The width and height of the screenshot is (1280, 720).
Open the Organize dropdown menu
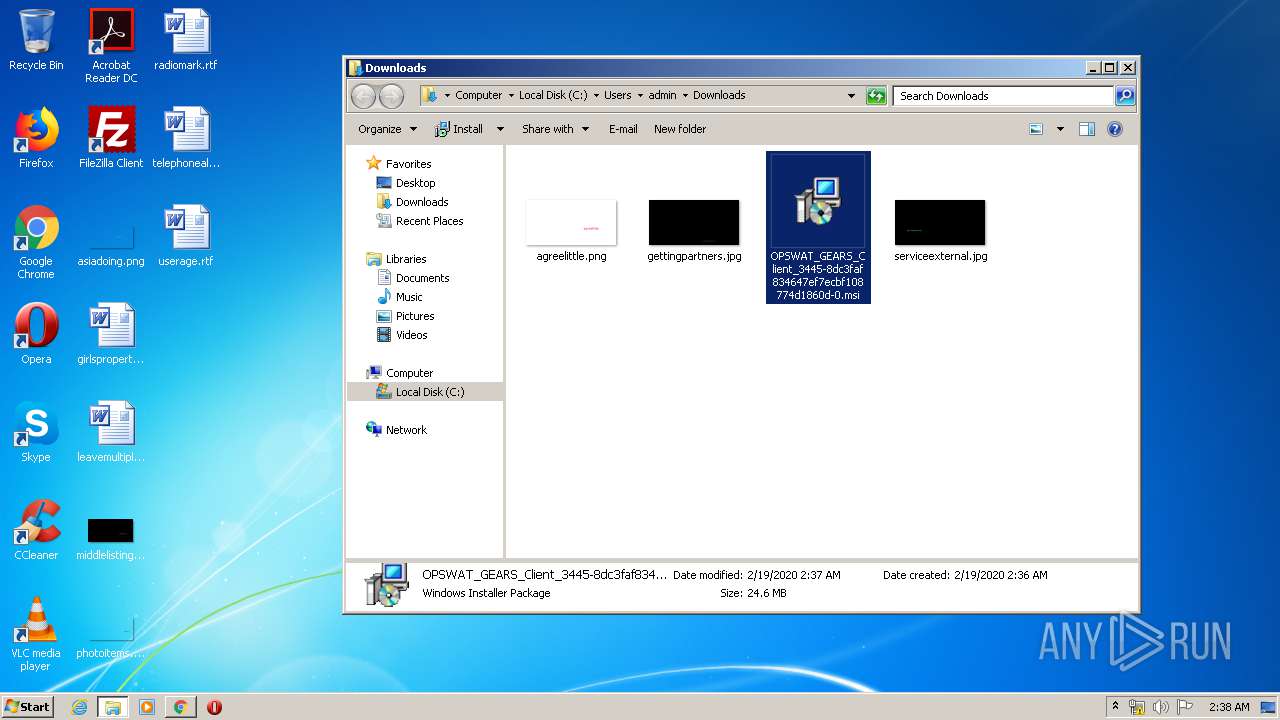click(387, 129)
